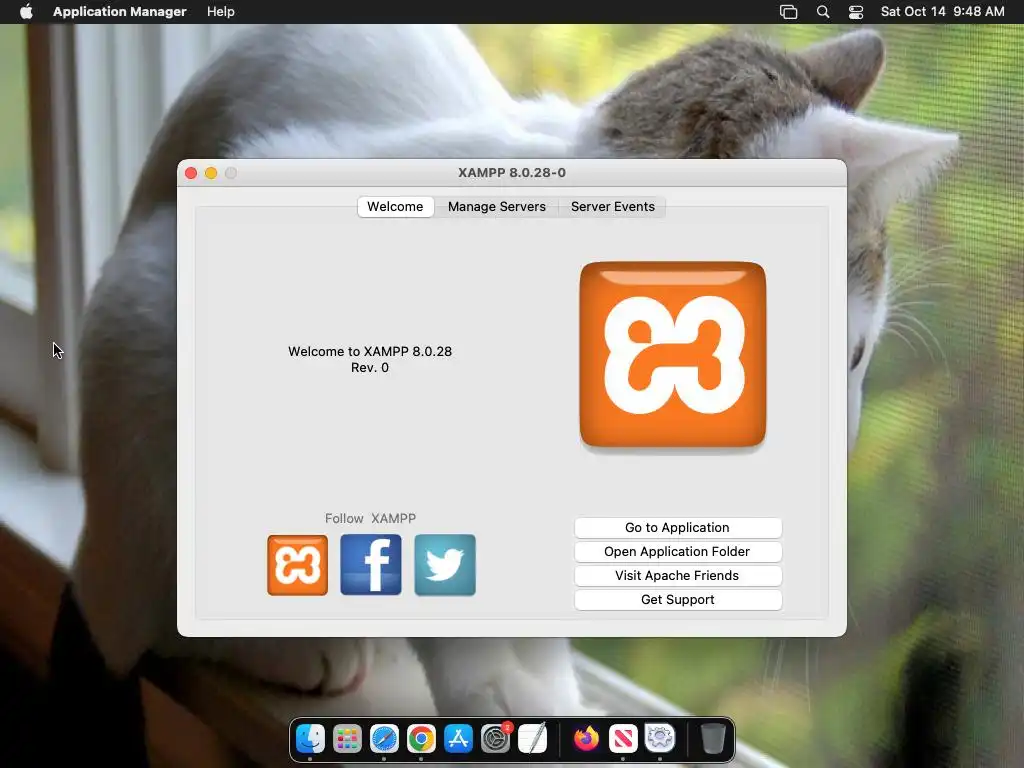This screenshot has width=1024, height=768.
Task: Open the XAMPP website follow icon
Action: pyautogui.click(x=297, y=565)
